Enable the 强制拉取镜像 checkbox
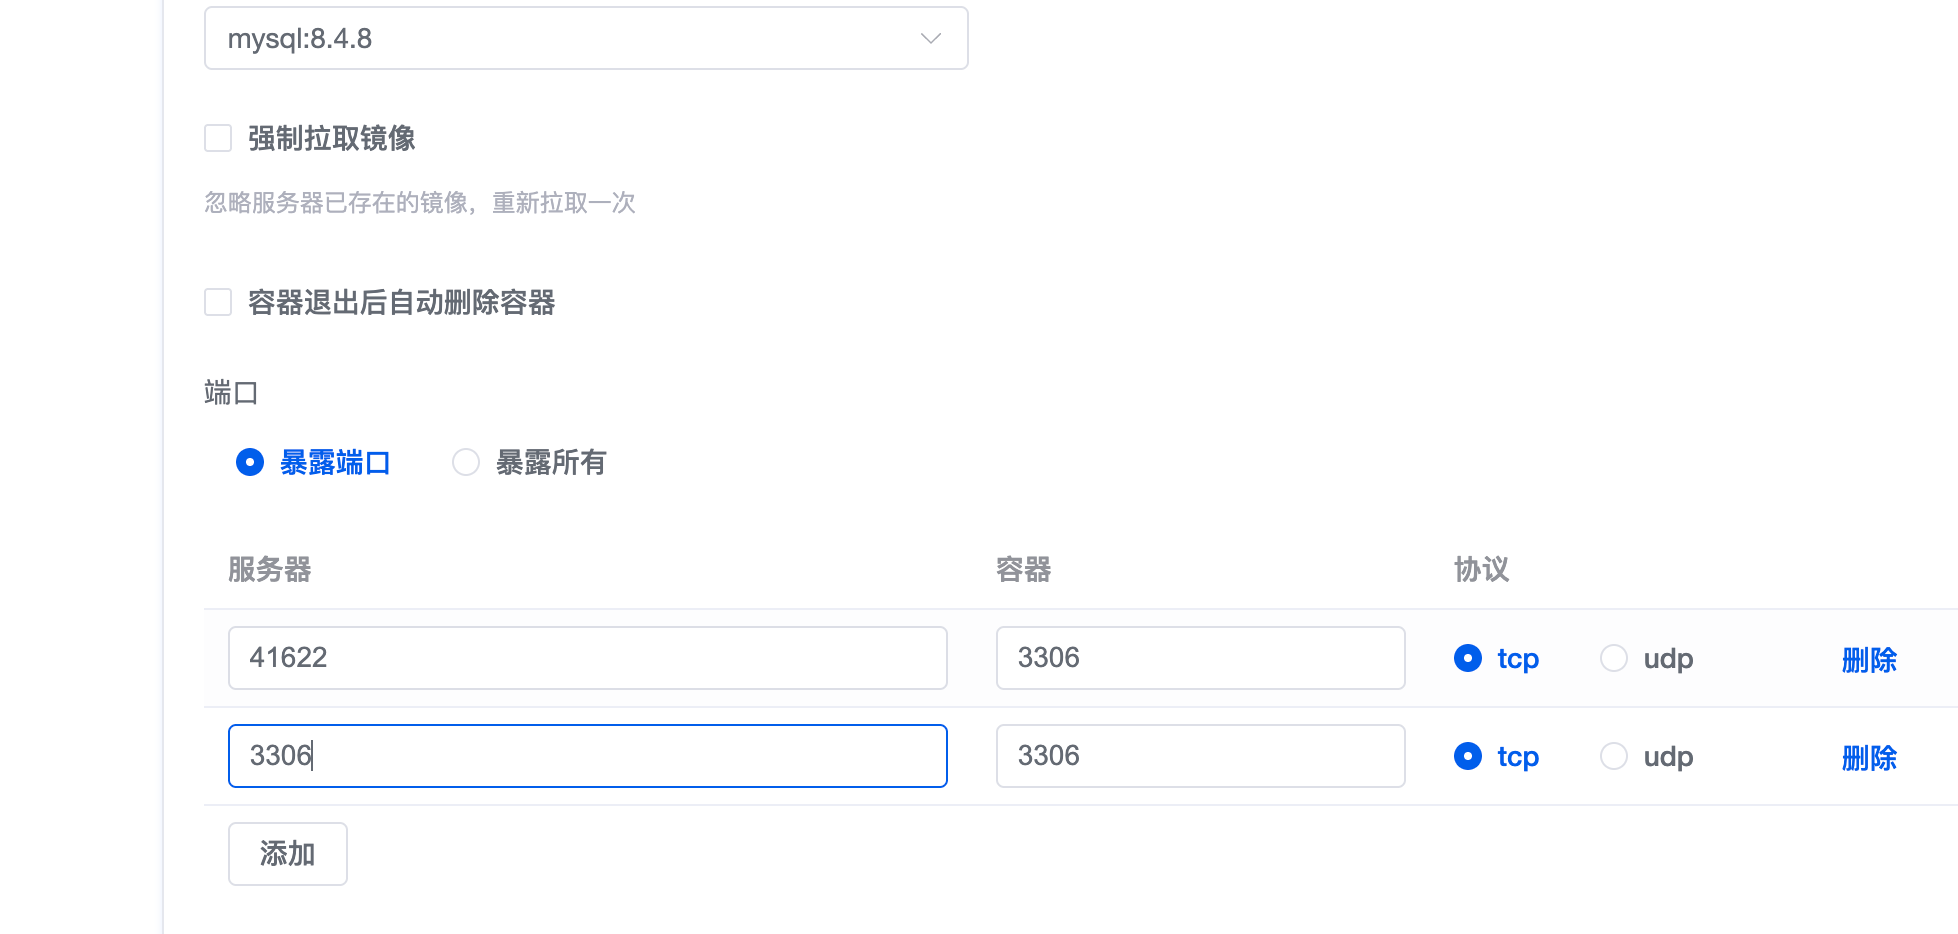 pyautogui.click(x=218, y=138)
